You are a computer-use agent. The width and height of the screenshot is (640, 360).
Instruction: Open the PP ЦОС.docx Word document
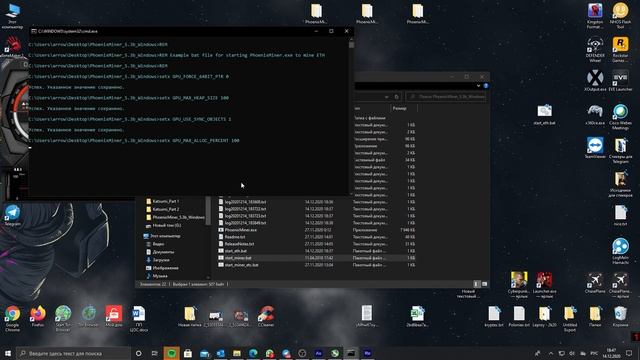coord(139,318)
